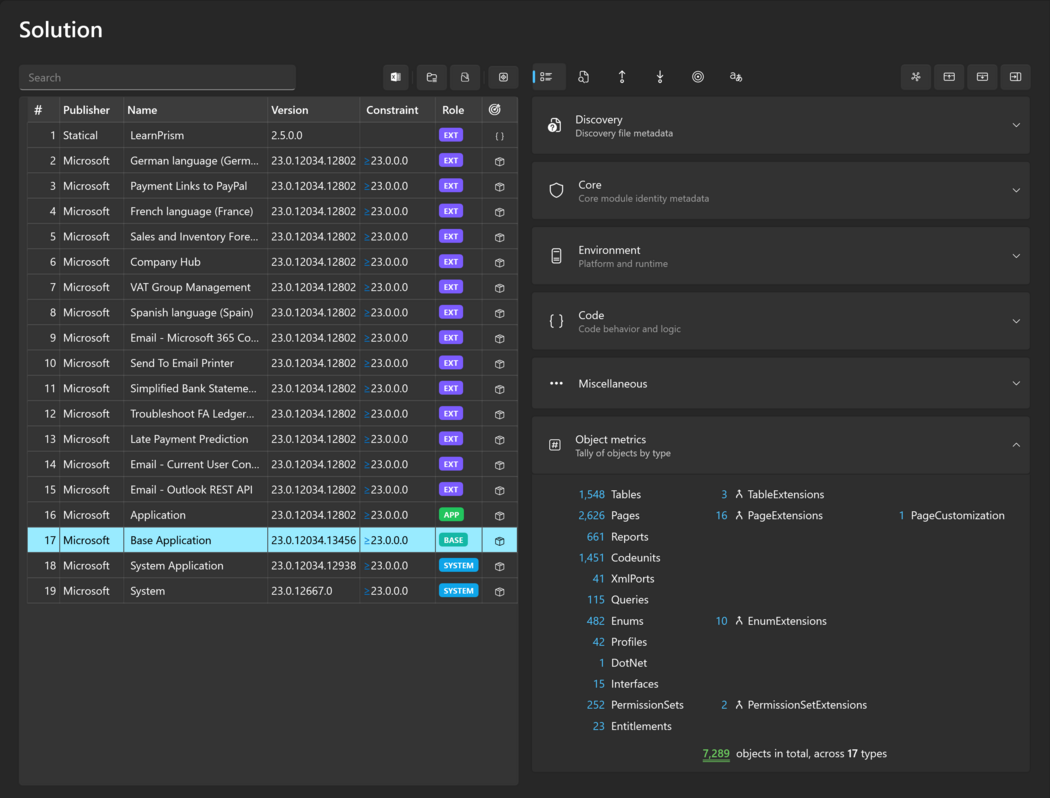
Task: Click the open folder toolbar icon
Action: click(432, 77)
